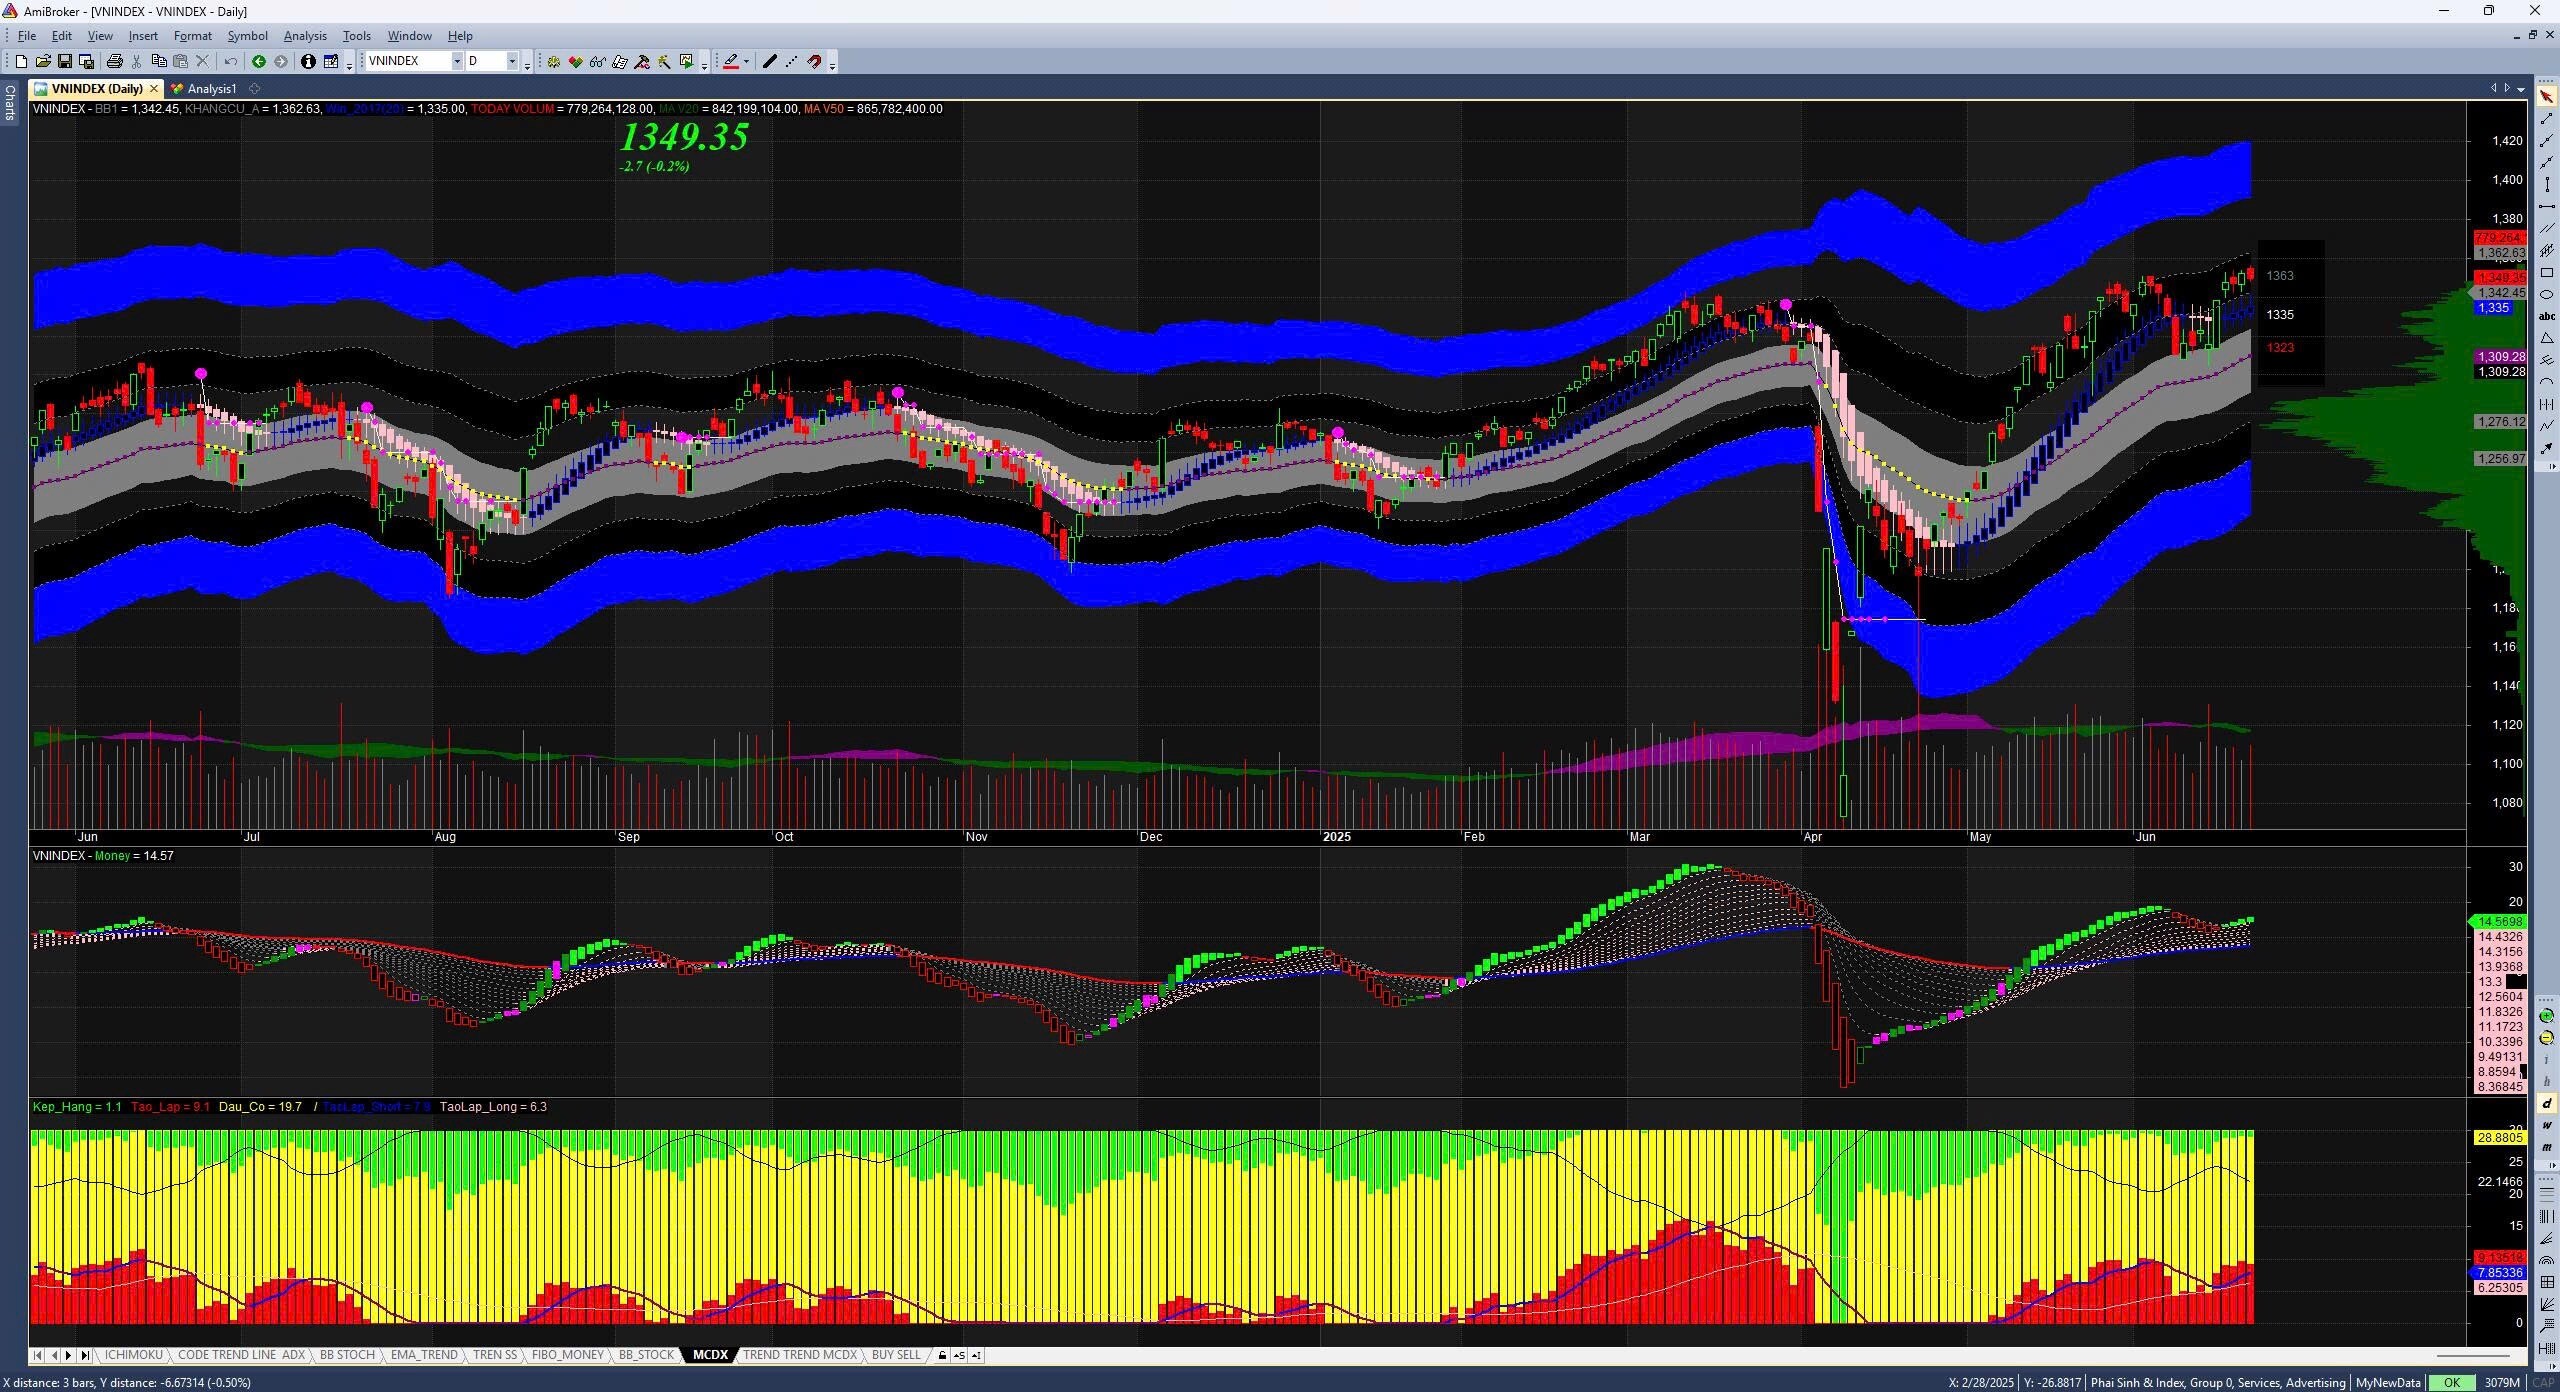This screenshot has height=1392, width=2560.
Task: Click the green Go Back arrow
Action: pos(259,62)
